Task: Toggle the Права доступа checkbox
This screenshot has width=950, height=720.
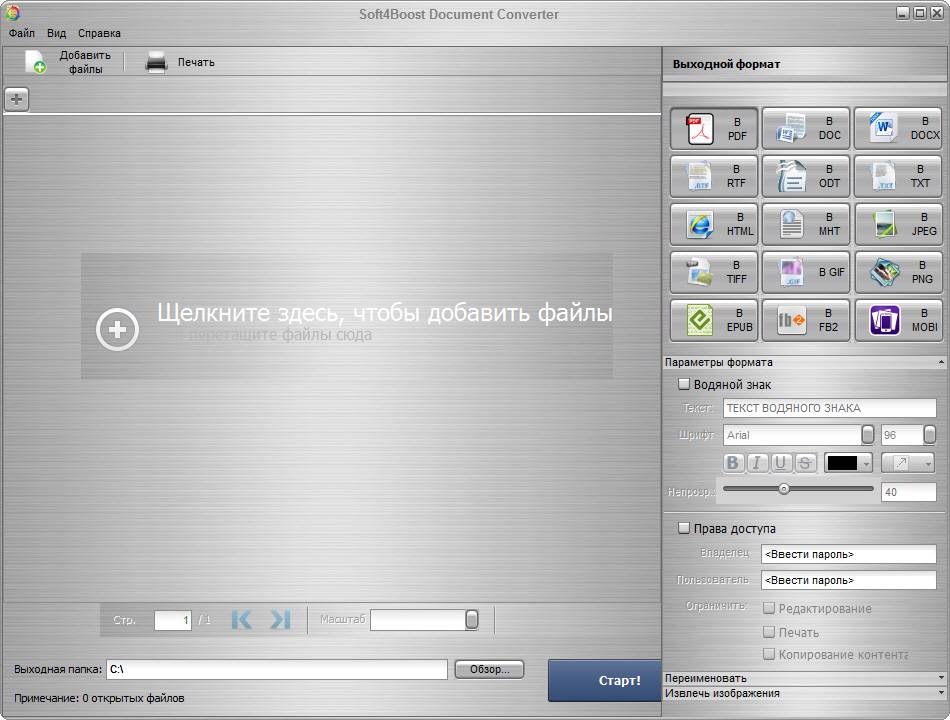Action: coord(684,528)
